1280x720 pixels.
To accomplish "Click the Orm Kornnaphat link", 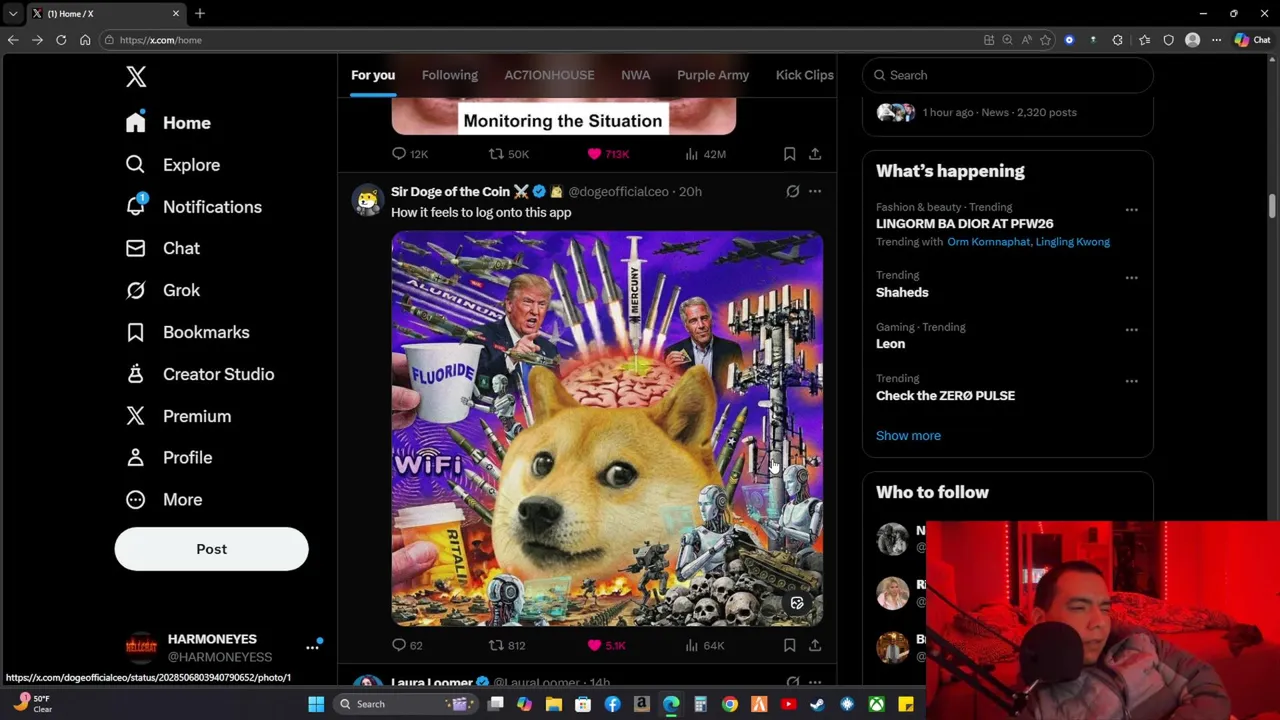I will (989, 242).
